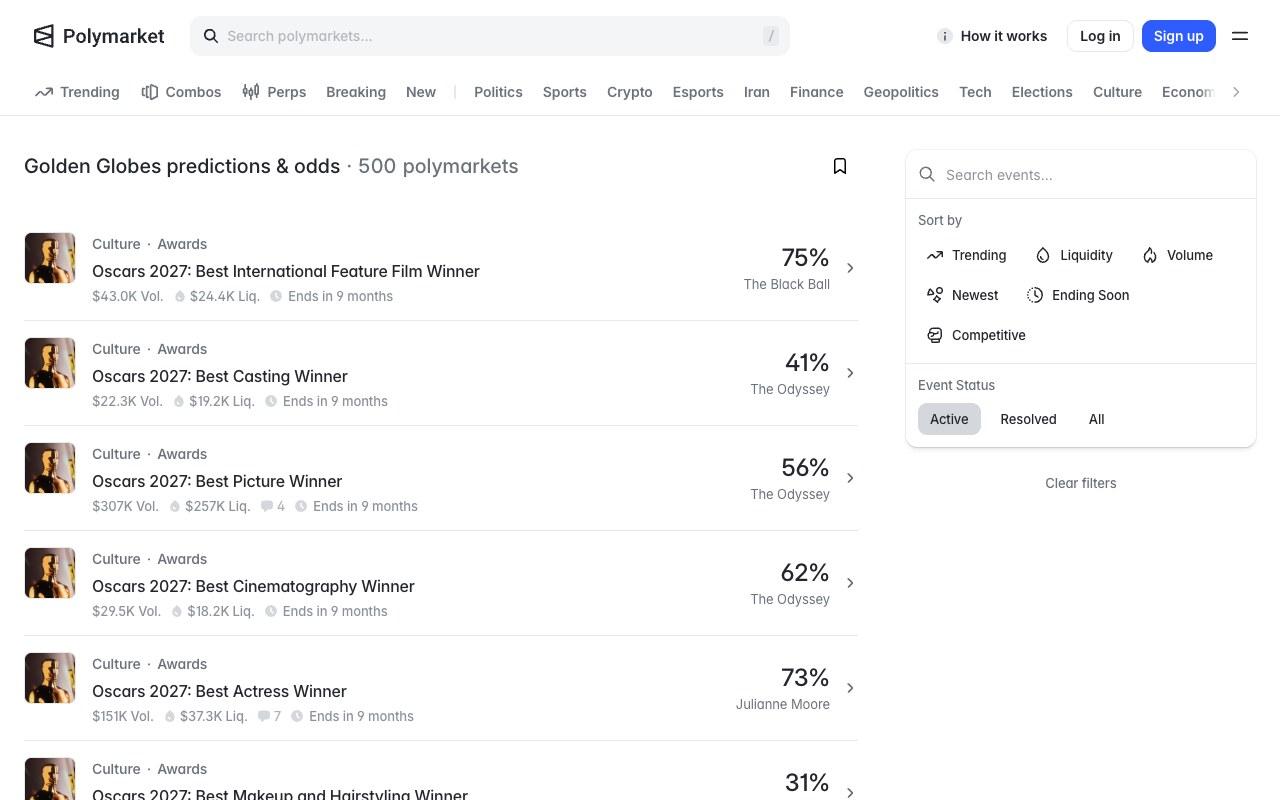
Task: Click the Combos icon in nav bar
Action: pyautogui.click(x=150, y=92)
